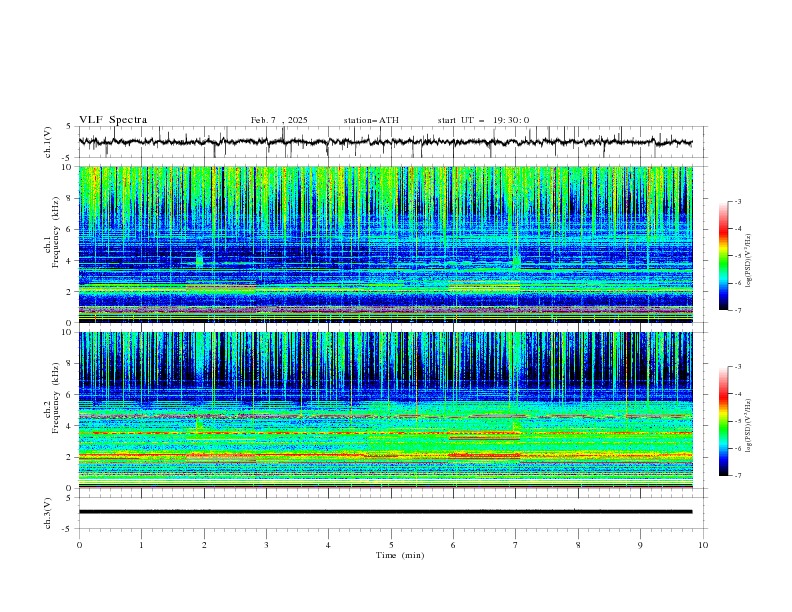Click the time axis tick label "1"
The width and height of the screenshot is (792, 612).
pos(141,545)
